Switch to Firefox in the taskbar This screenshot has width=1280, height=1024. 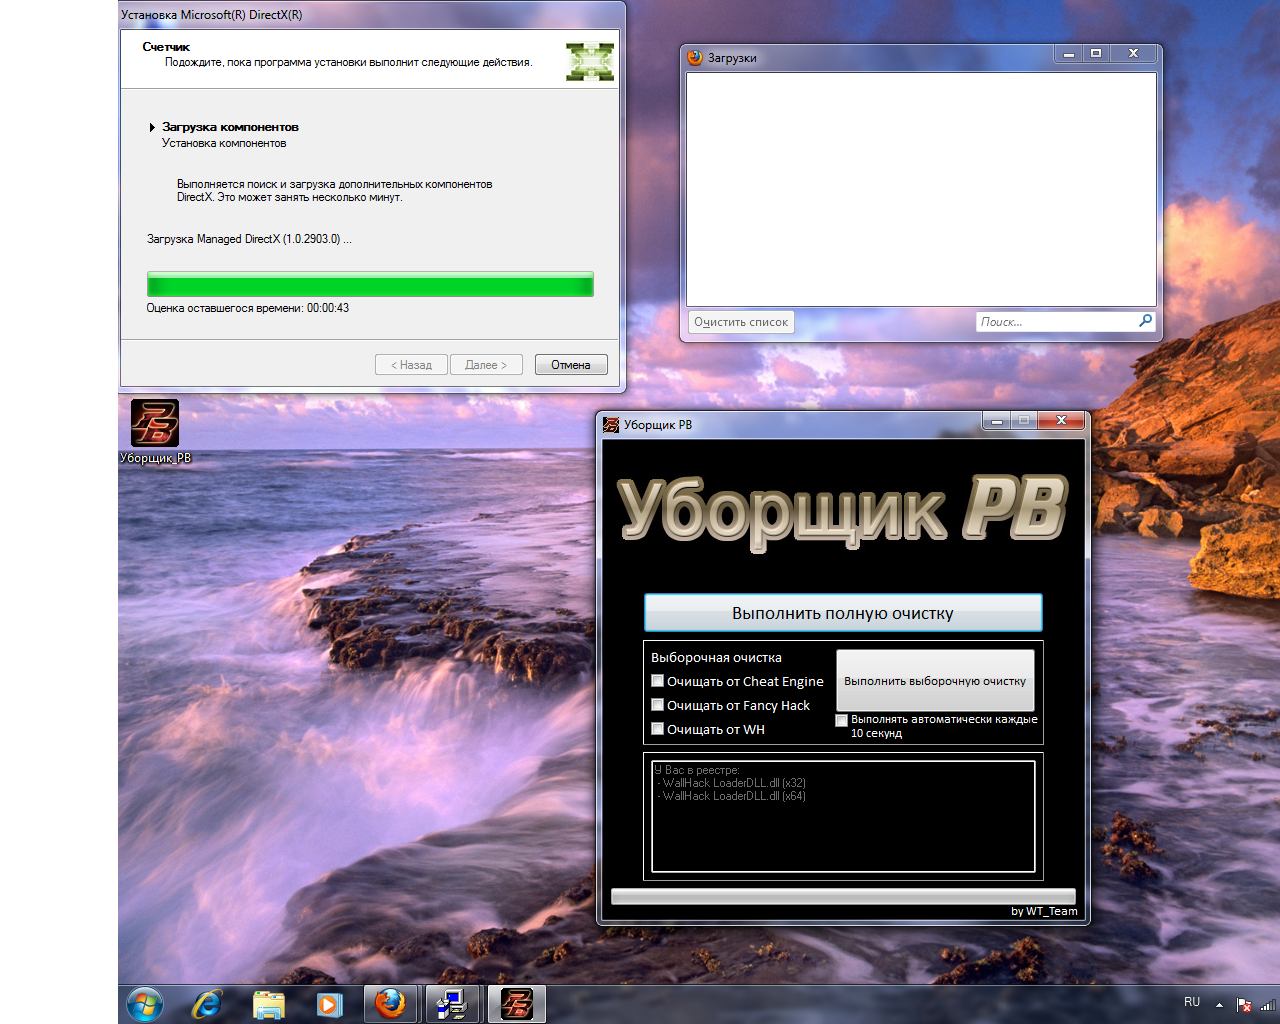point(390,1003)
